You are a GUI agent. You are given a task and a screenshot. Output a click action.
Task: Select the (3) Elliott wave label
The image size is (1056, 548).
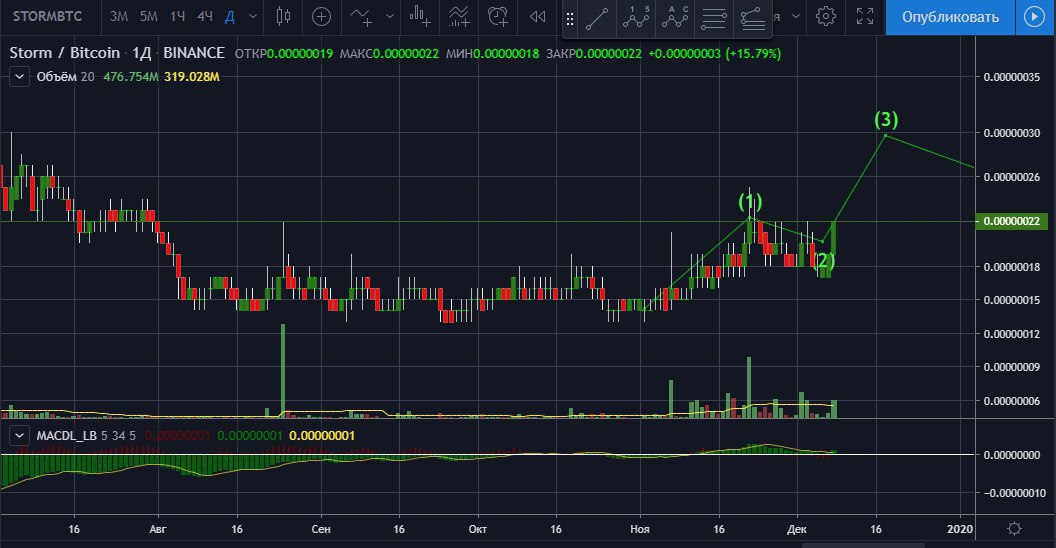click(886, 119)
